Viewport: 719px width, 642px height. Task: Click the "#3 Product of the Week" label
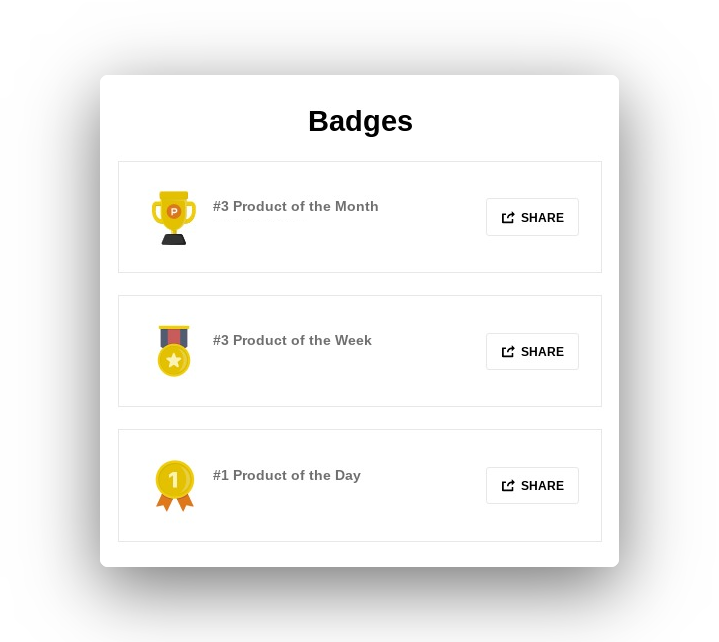pos(292,341)
